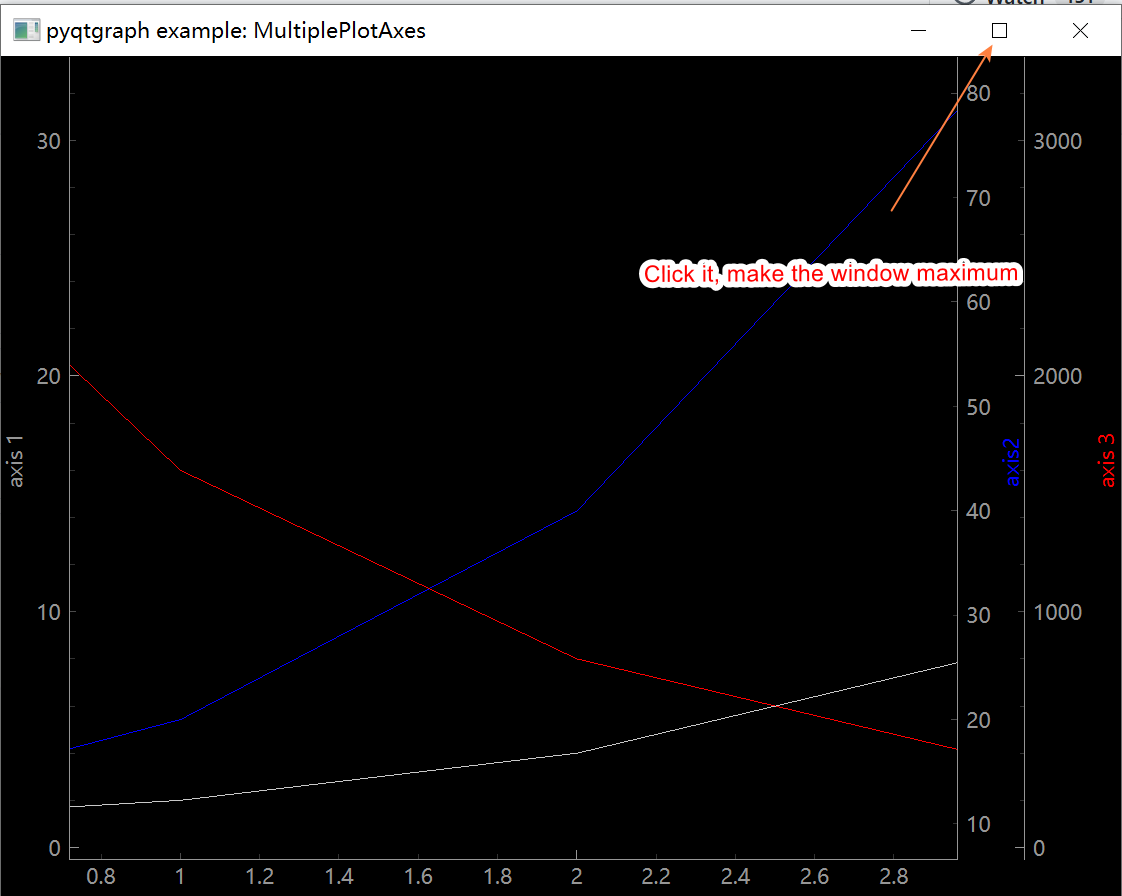The height and width of the screenshot is (896, 1122).
Task: Click the Watch element above the window
Action: point(1015,4)
